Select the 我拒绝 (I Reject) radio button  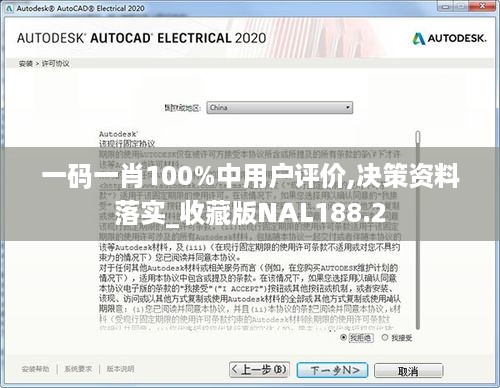[343, 338]
